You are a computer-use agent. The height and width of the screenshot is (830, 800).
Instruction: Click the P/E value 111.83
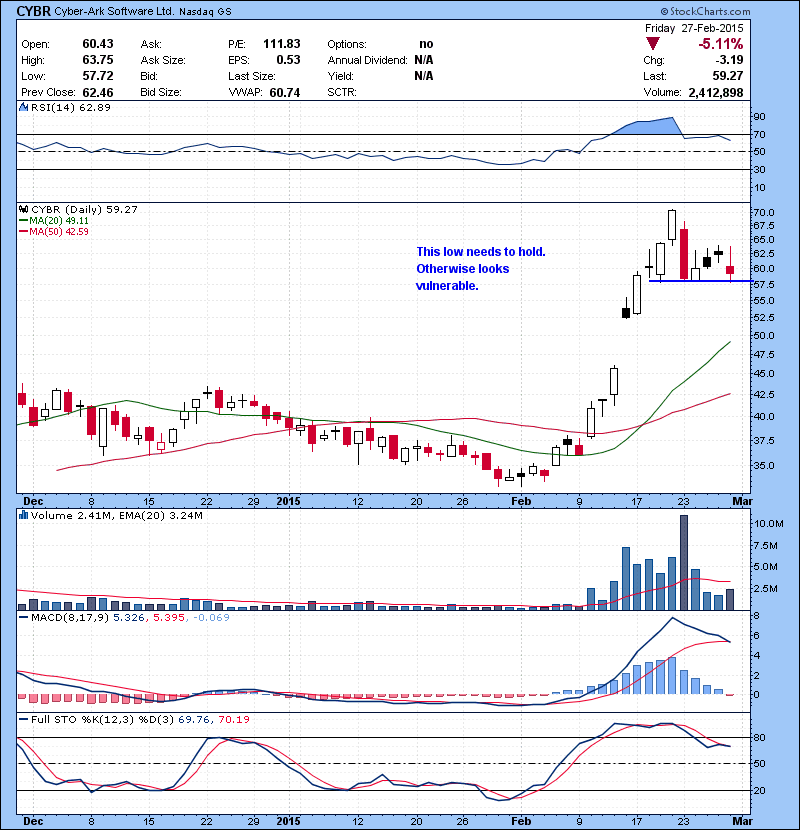click(x=282, y=44)
